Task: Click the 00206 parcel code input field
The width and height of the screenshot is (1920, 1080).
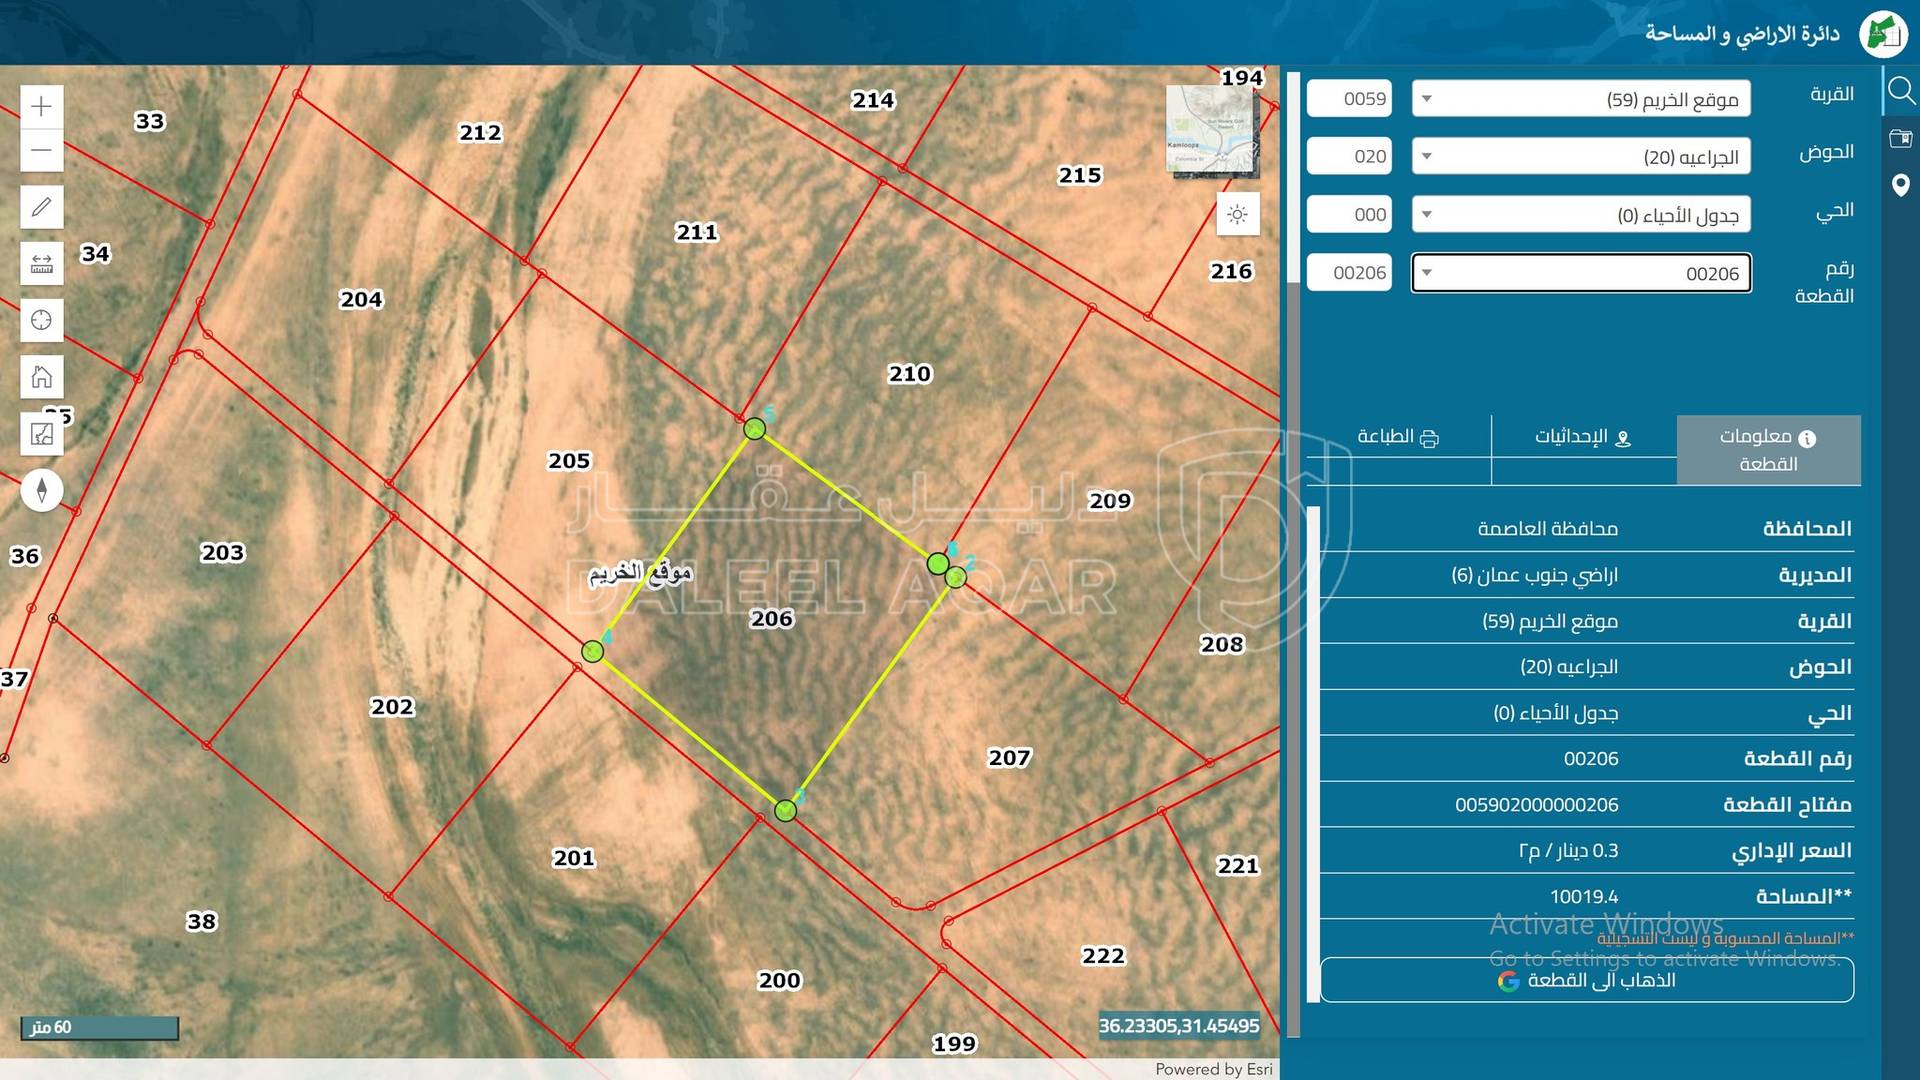Action: pos(1349,273)
